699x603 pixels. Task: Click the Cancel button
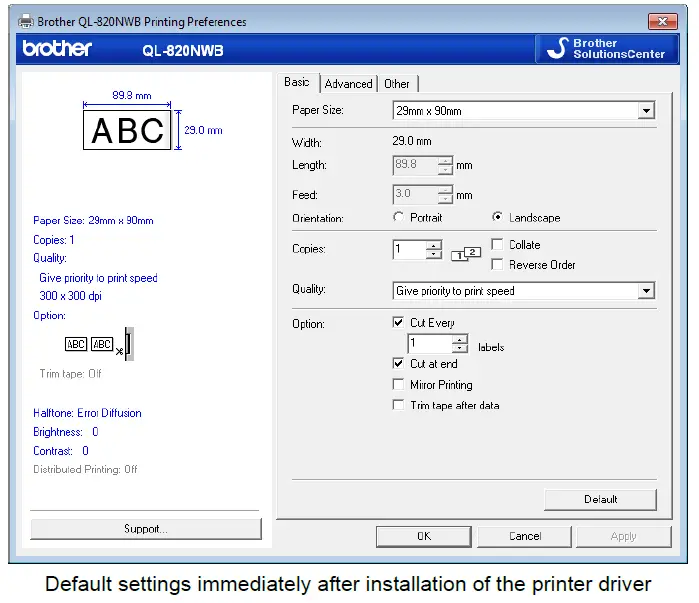click(x=525, y=536)
